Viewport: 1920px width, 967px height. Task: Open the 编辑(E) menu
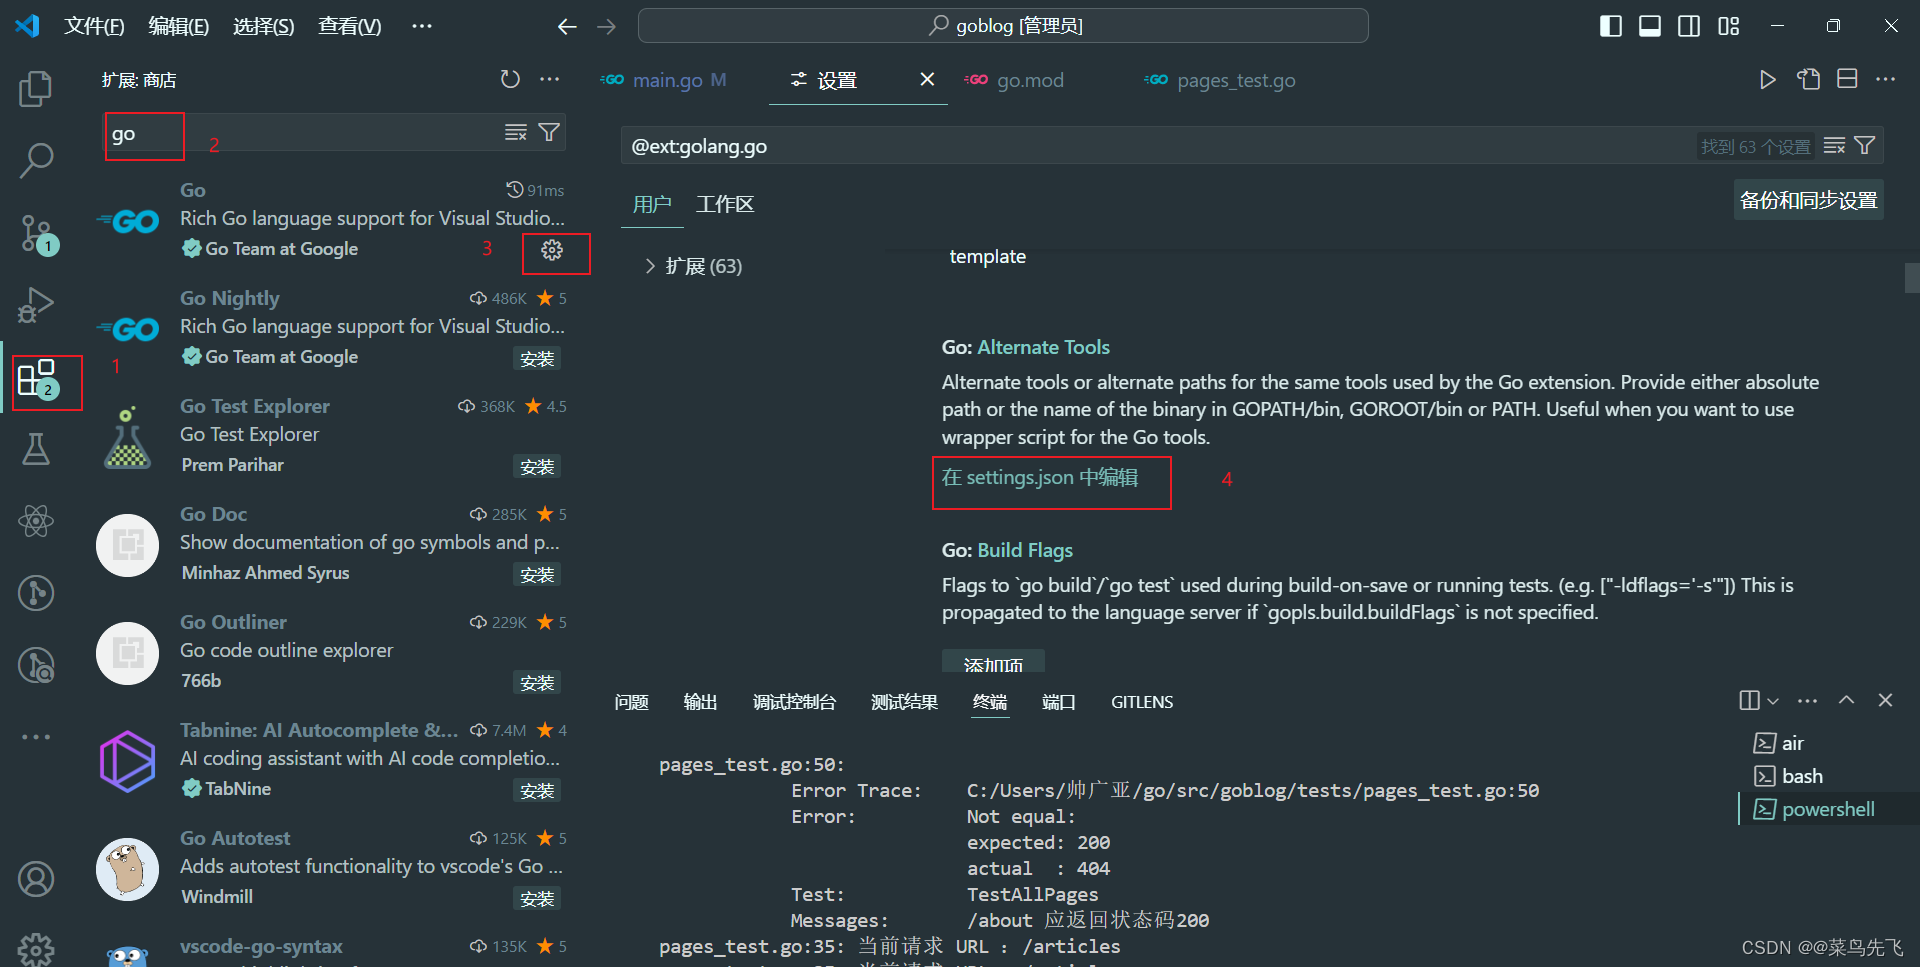[179, 26]
